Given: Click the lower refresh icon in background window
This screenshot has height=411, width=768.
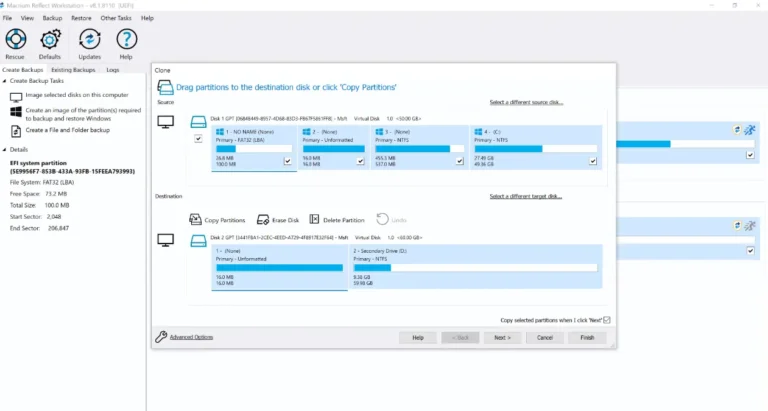Looking at the screenshot, I should [737, 225].
